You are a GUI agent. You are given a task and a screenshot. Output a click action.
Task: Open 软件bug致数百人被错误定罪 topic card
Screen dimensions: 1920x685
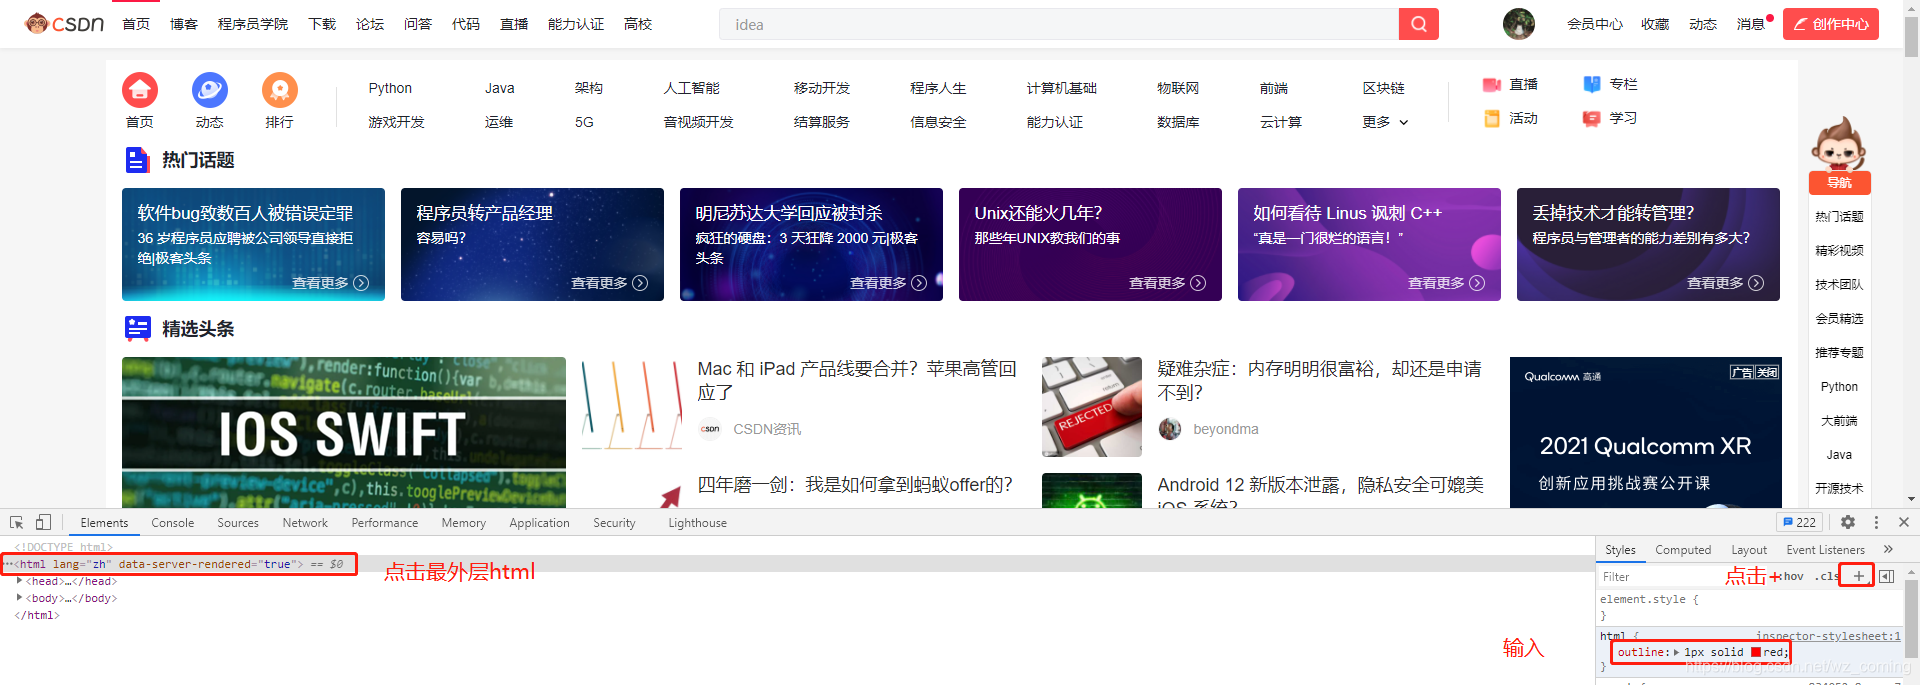pos(253,244)
